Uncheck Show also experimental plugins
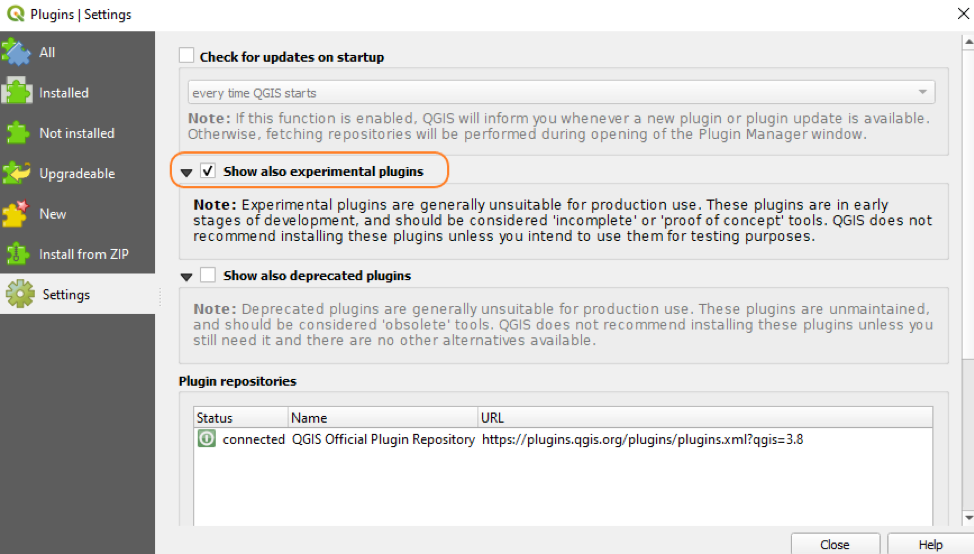The height and width of the screenshot is (554, 974). tap(207, 171)
